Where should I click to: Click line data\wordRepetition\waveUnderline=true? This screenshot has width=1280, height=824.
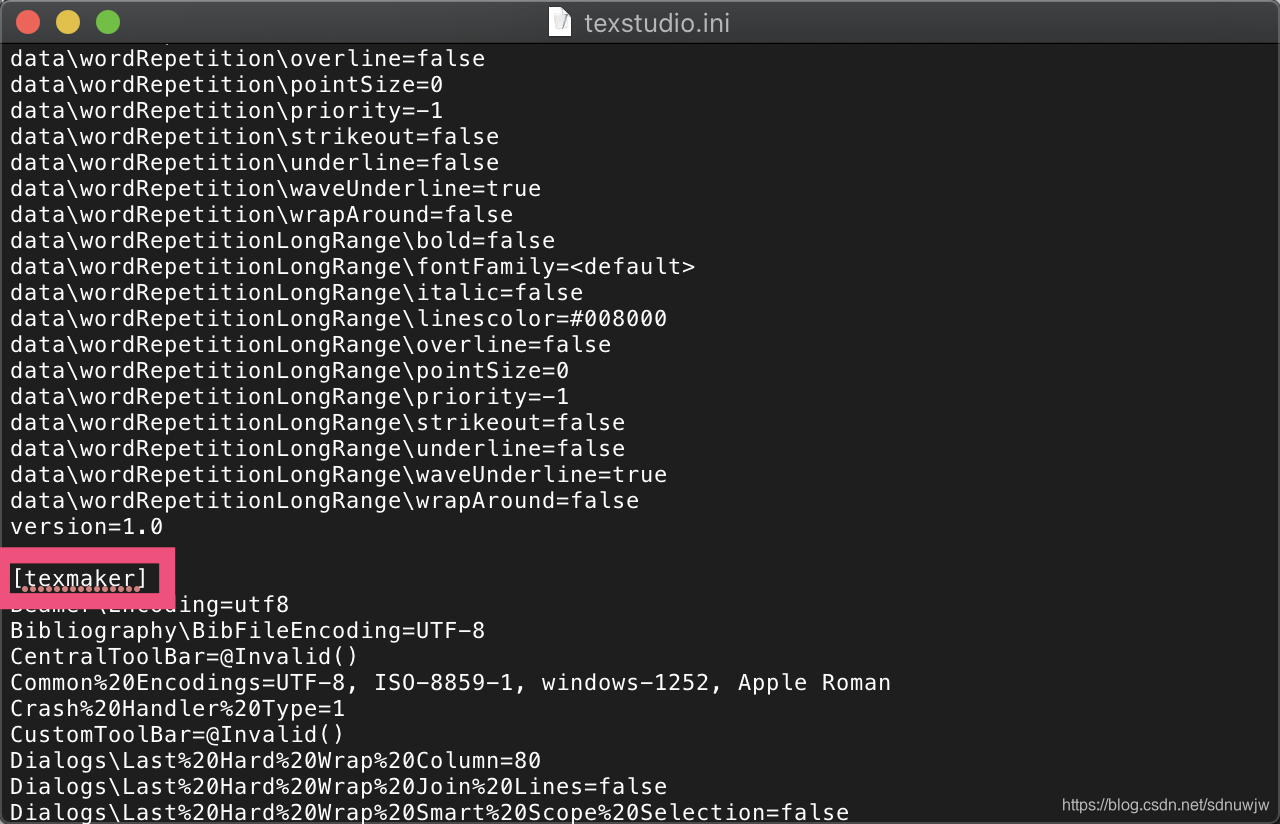pos(275,189)
